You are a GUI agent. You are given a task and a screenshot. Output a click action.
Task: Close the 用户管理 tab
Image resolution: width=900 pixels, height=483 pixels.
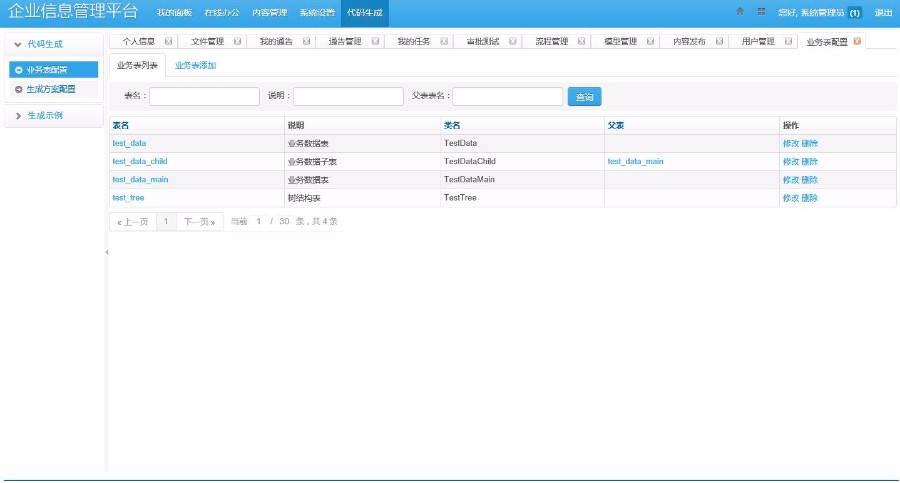pyautogui.click(x=788, y=41)
